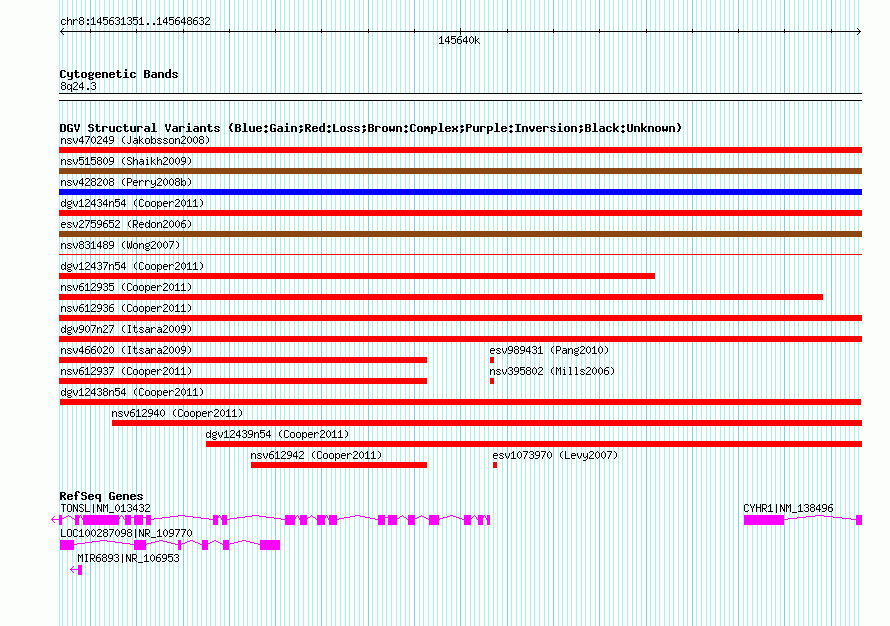The image size is (890, 626).
Task: Select the brown complex bar for nsv515809
Action: (x=460, y=171)
